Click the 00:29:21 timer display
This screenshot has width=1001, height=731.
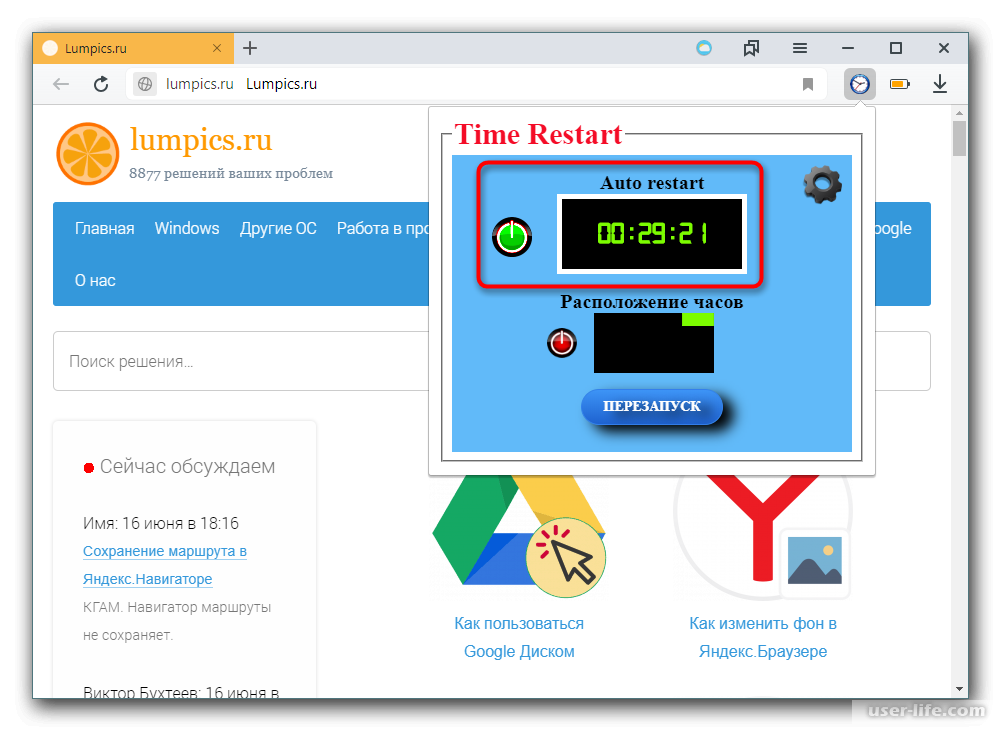pyautogui.click(x=652, y=234)
